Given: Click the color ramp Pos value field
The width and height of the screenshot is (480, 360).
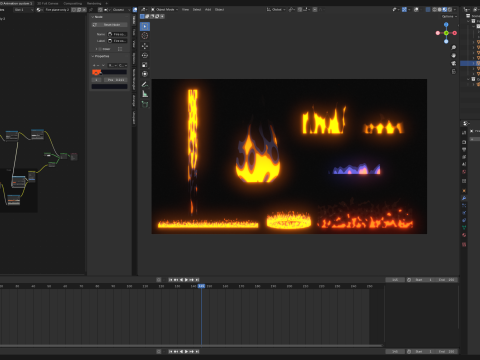Looking at the screenshot, I should tap(115, 80).
